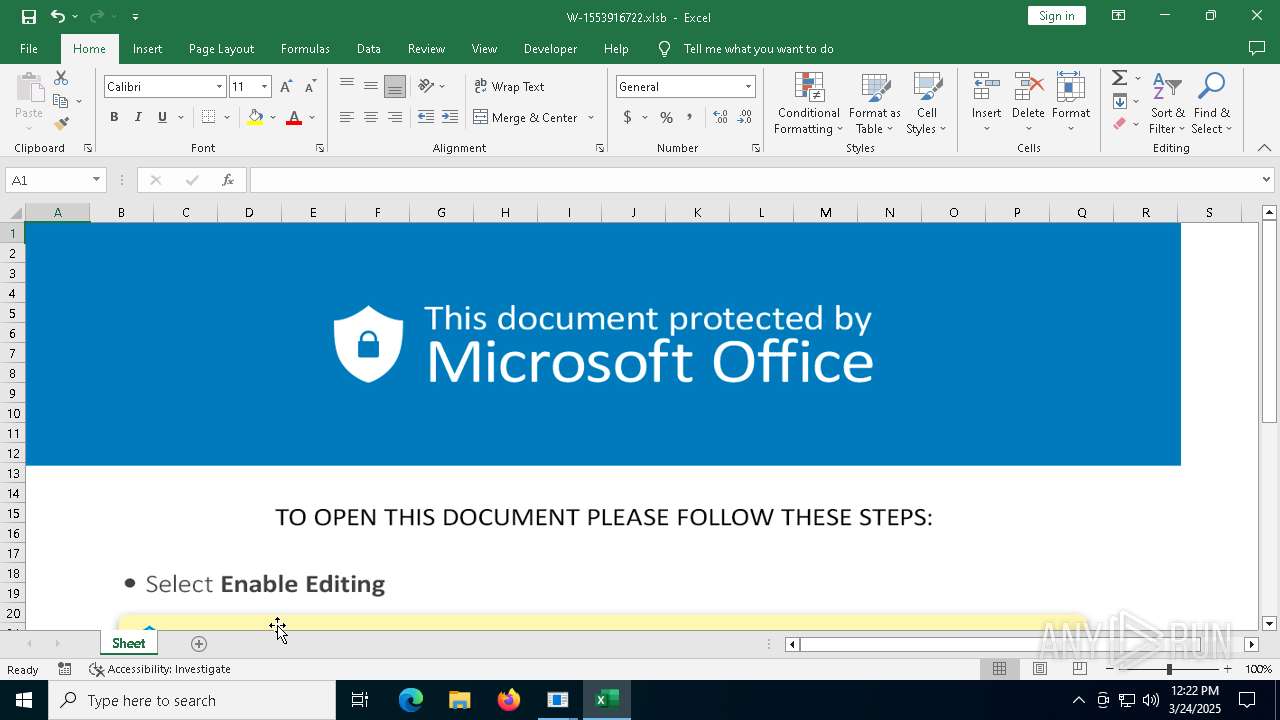Open Insert Function fx button
The image size is (1280, 720).
tap(228, 180)
